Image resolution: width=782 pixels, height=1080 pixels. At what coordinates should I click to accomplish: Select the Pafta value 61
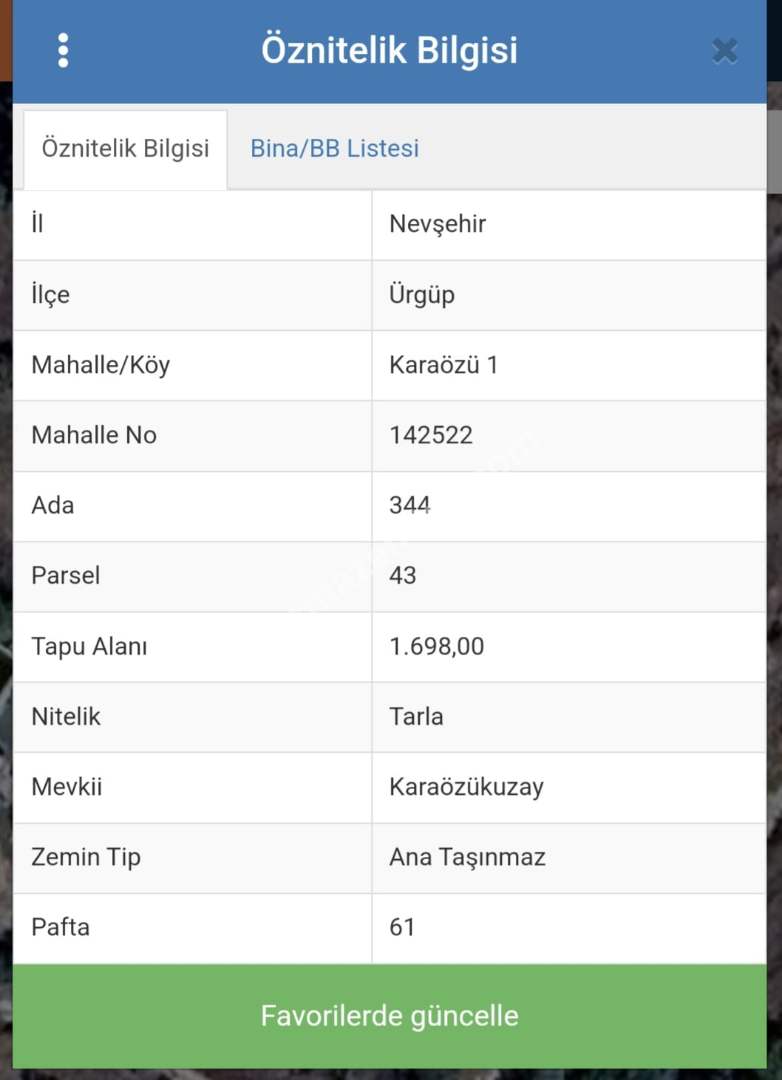click(x=402, y=927)
